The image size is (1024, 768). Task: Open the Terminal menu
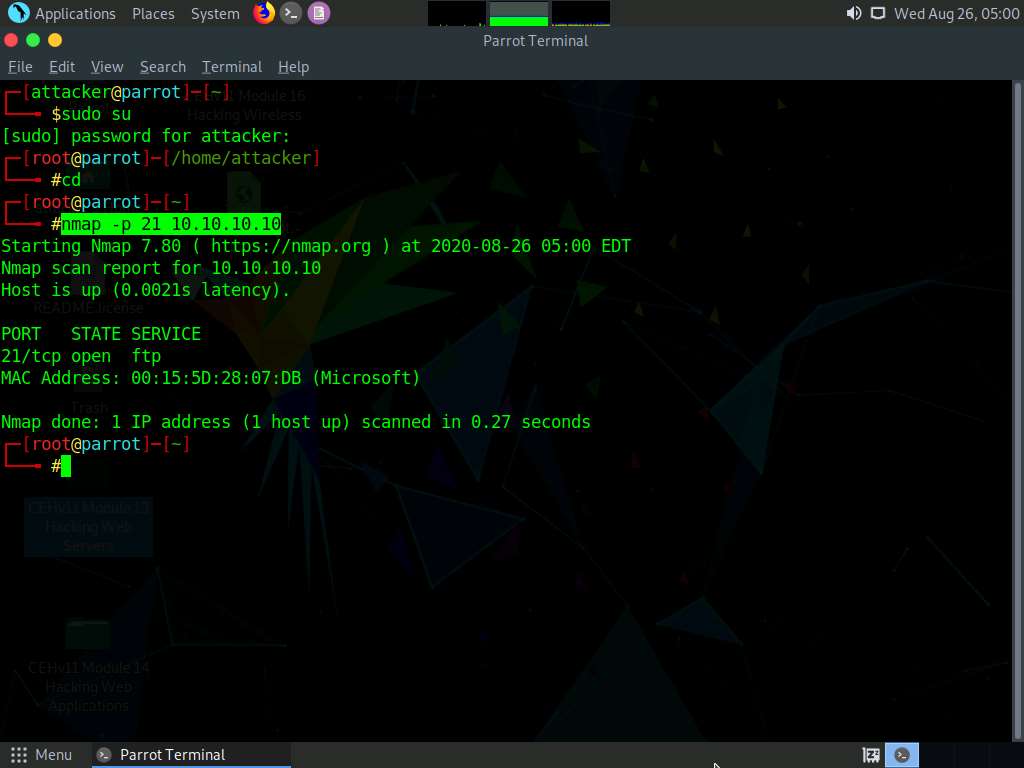tap(232, 67)
